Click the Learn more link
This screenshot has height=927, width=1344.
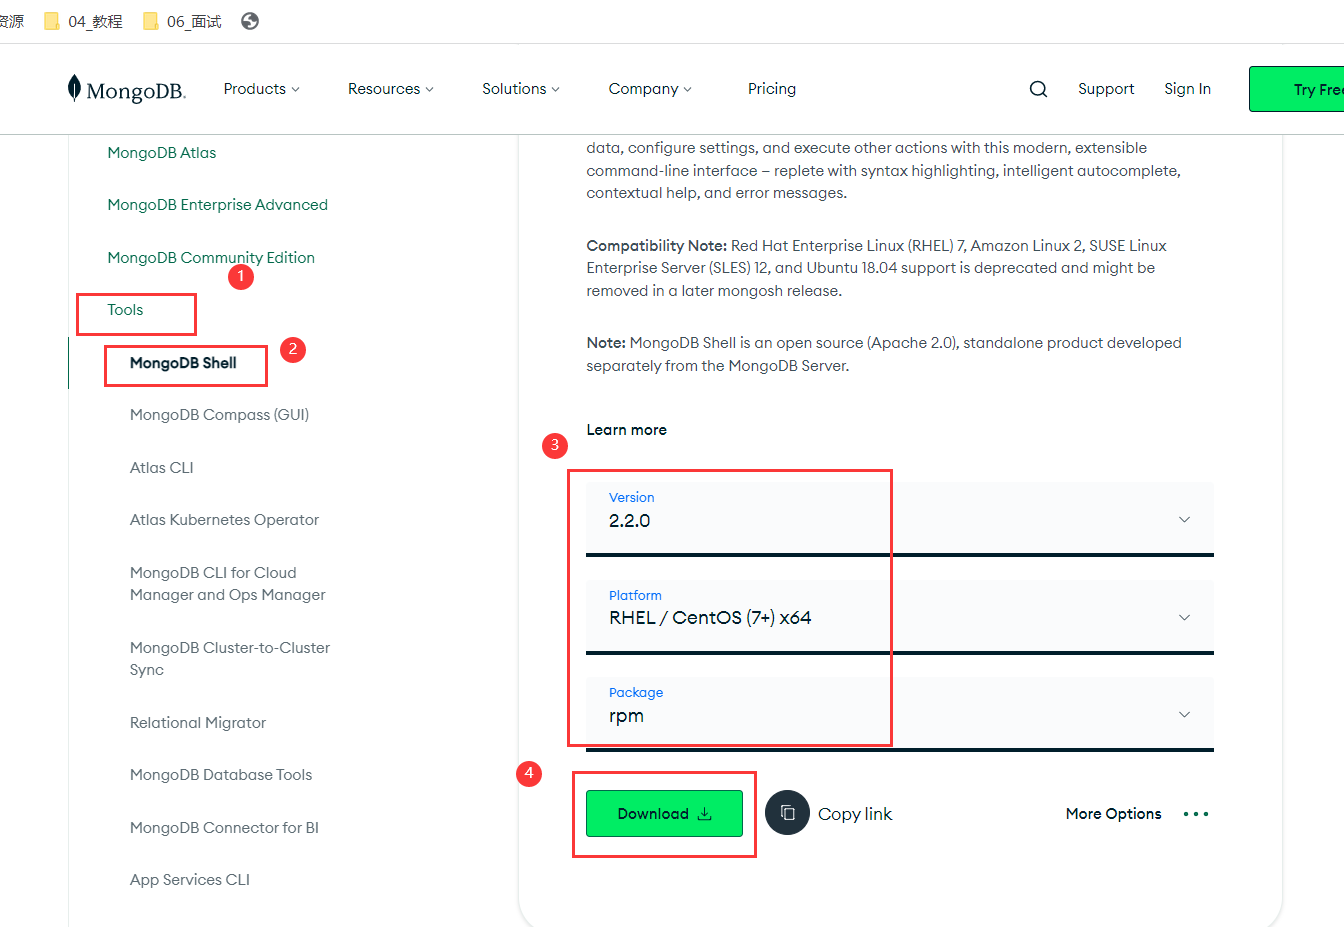(626, 430)
